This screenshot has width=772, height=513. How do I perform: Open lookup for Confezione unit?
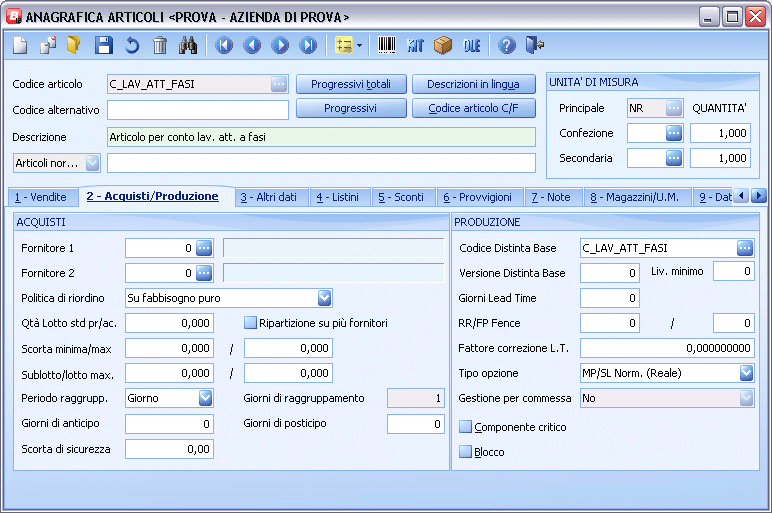[674, 133]
